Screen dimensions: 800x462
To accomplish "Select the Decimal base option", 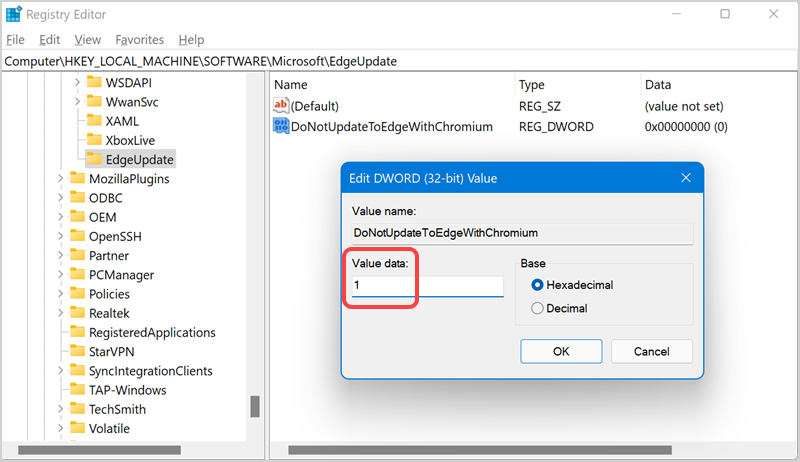I will 538,309.
